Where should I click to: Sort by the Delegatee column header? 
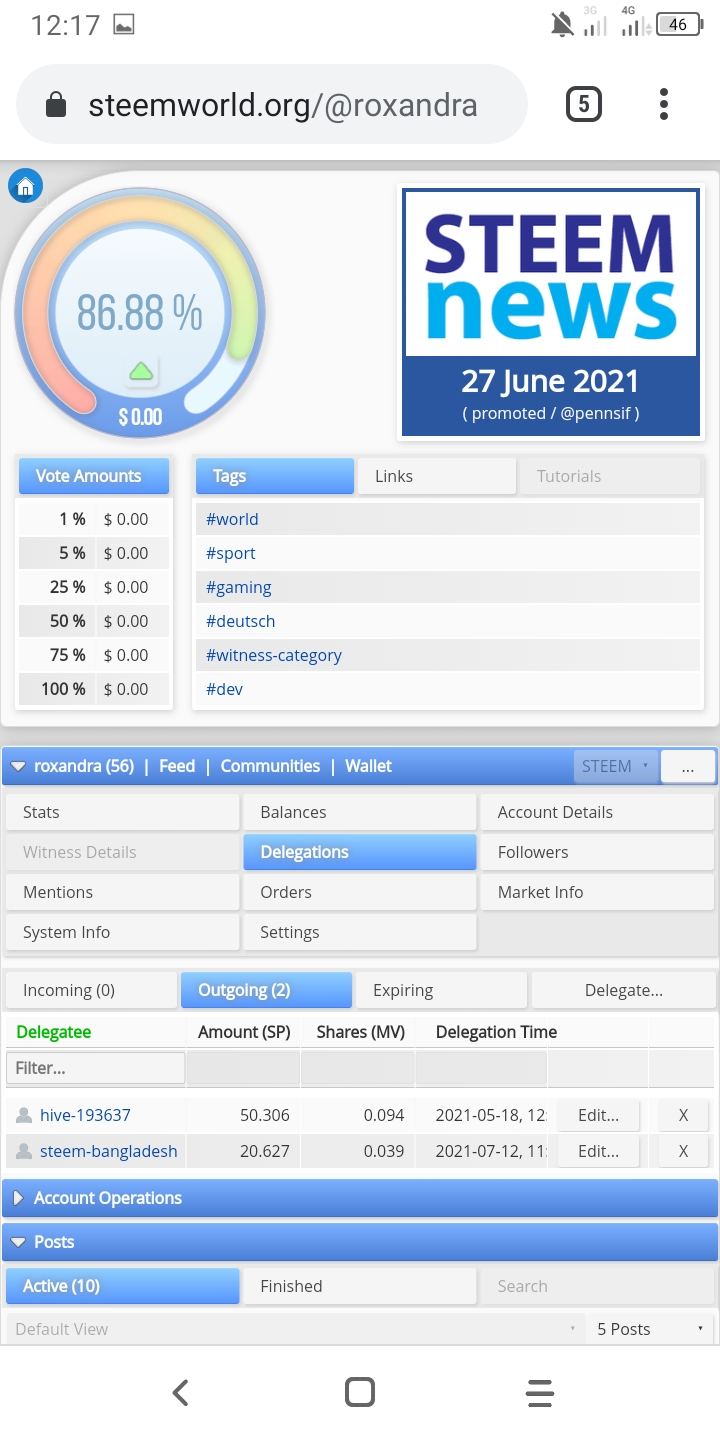click(54, 1032)
